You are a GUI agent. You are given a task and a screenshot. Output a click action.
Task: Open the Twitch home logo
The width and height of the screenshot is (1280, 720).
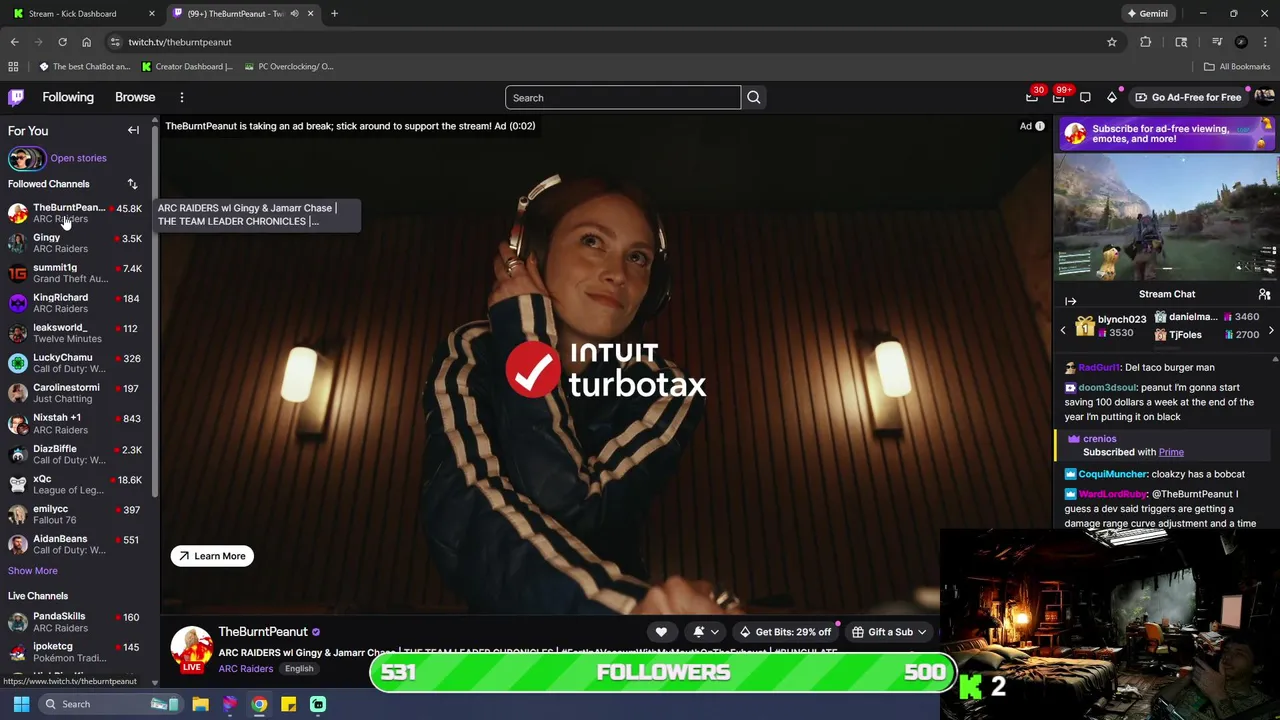click(x=16, y=97)
